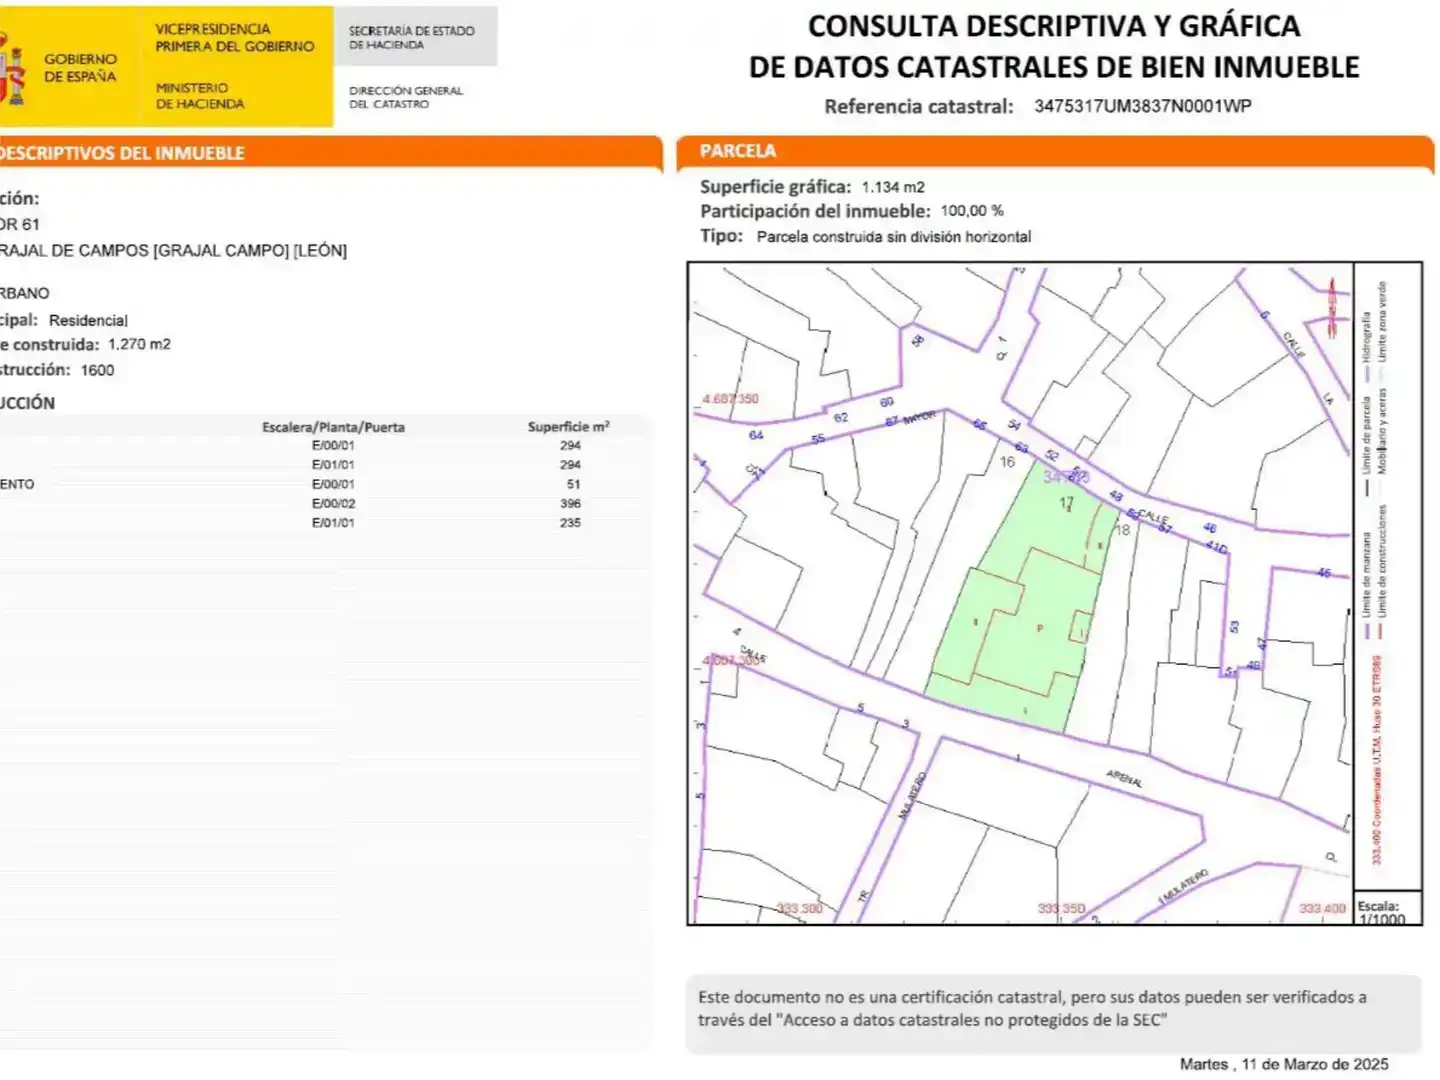1440x1080 pixels.
Task: Click 'DE DATOS CATASTRALES DE BIEN INMUEBLE' line
Action: (1054, 67)
